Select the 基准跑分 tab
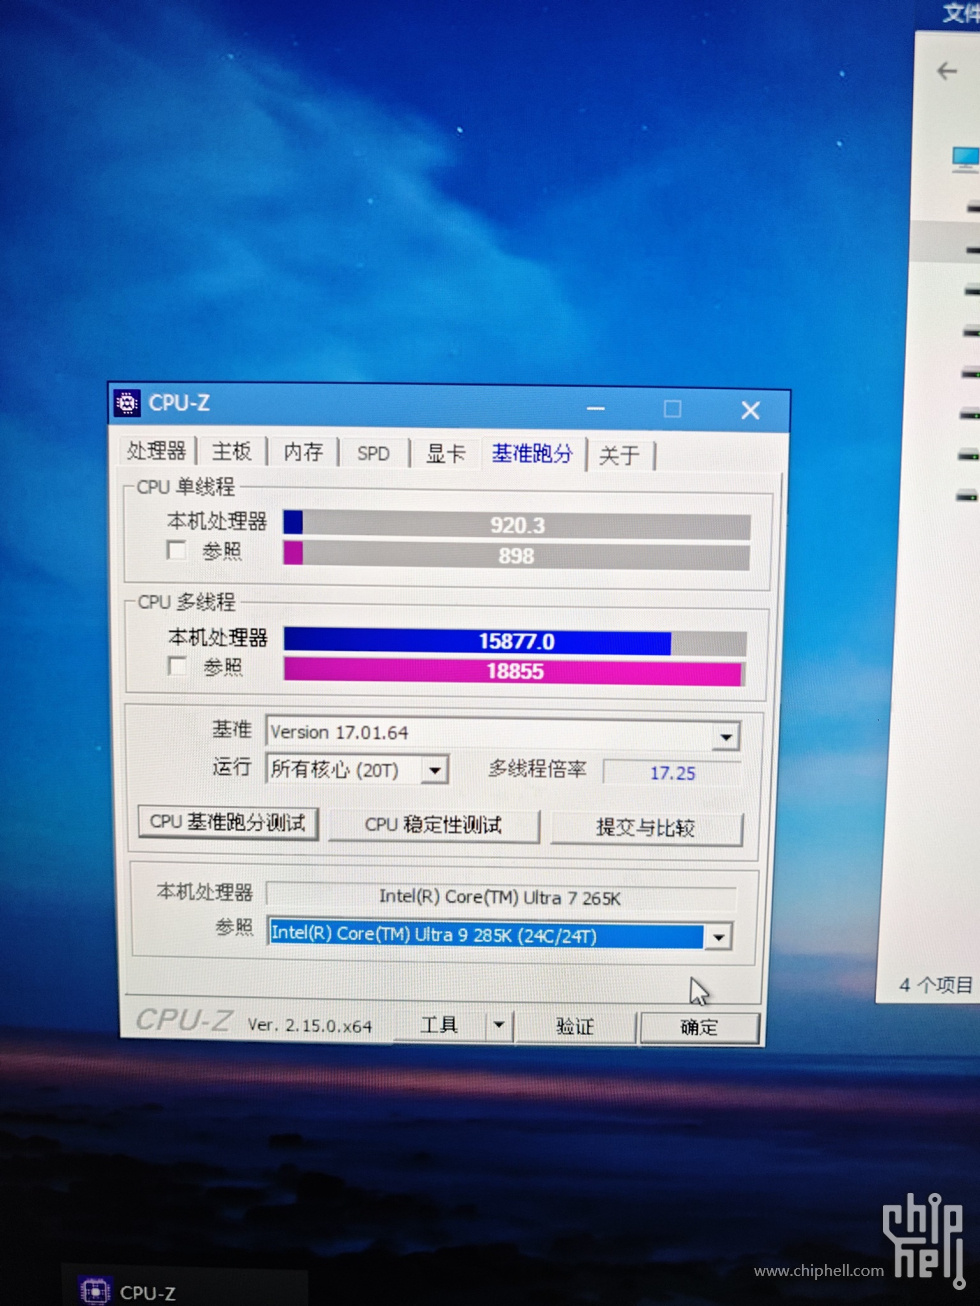 click(532, 453)
